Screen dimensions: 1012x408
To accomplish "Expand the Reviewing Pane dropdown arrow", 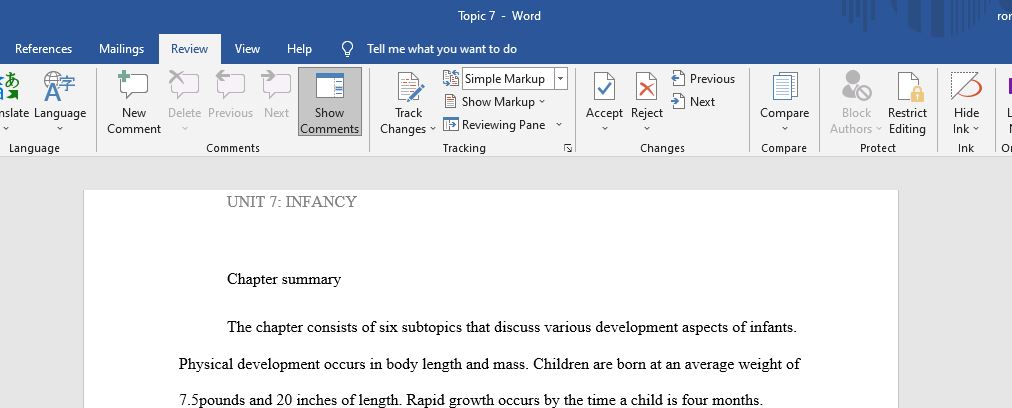I will (x=559, y=125).
